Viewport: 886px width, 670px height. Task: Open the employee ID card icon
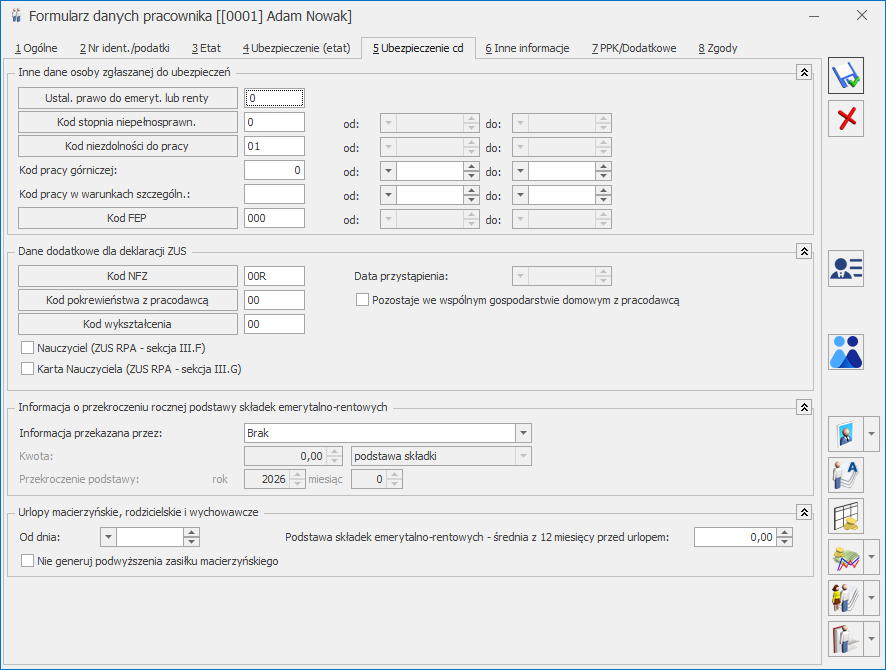pos(846,268)
